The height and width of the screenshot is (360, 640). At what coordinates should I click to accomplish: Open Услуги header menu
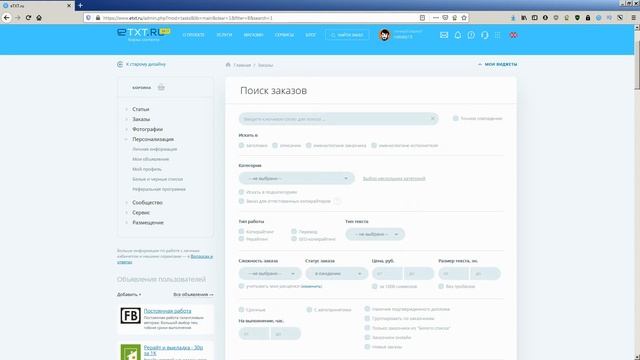(224, 35)
